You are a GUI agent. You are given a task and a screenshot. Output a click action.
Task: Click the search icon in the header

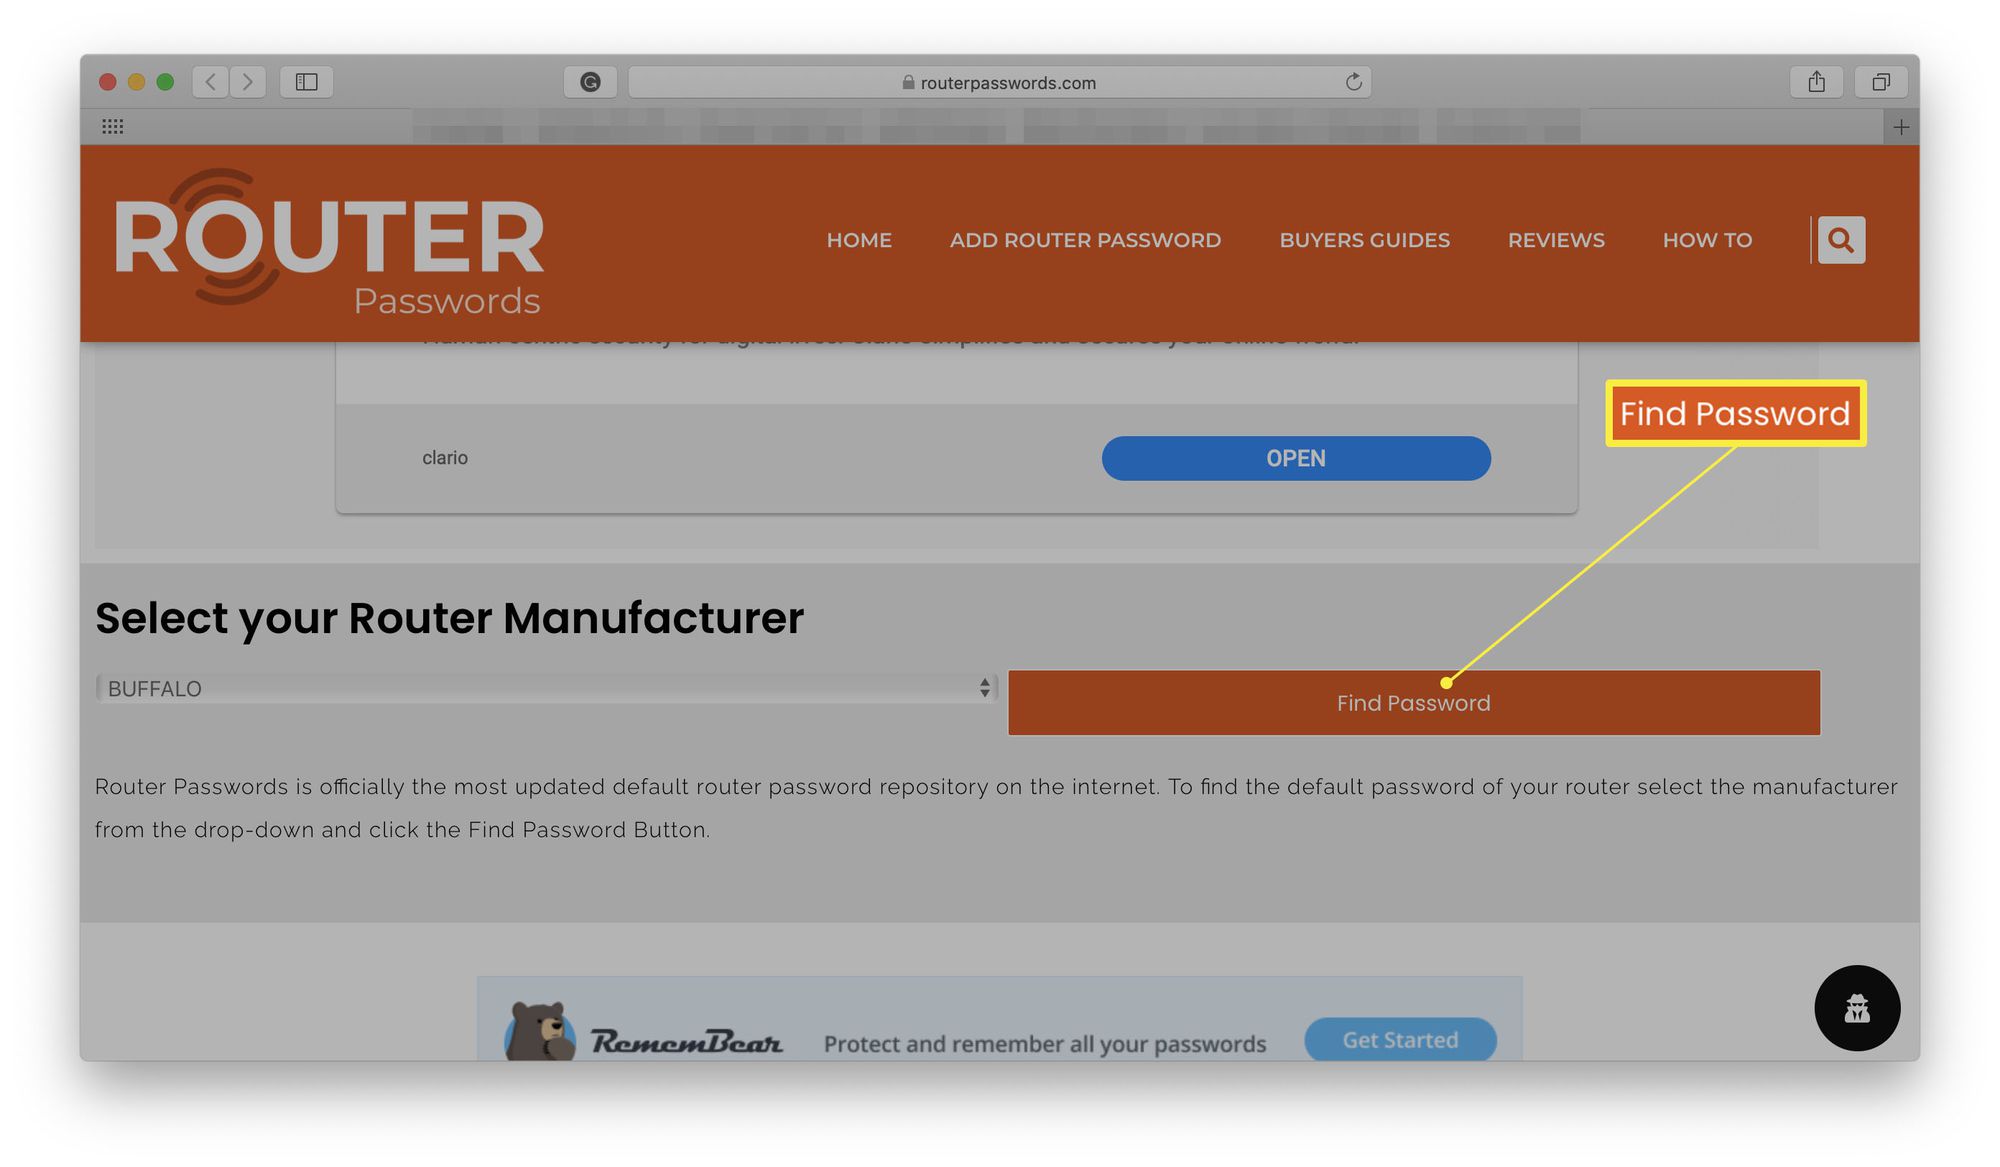pyautogui.click(x=1839, y=239)
